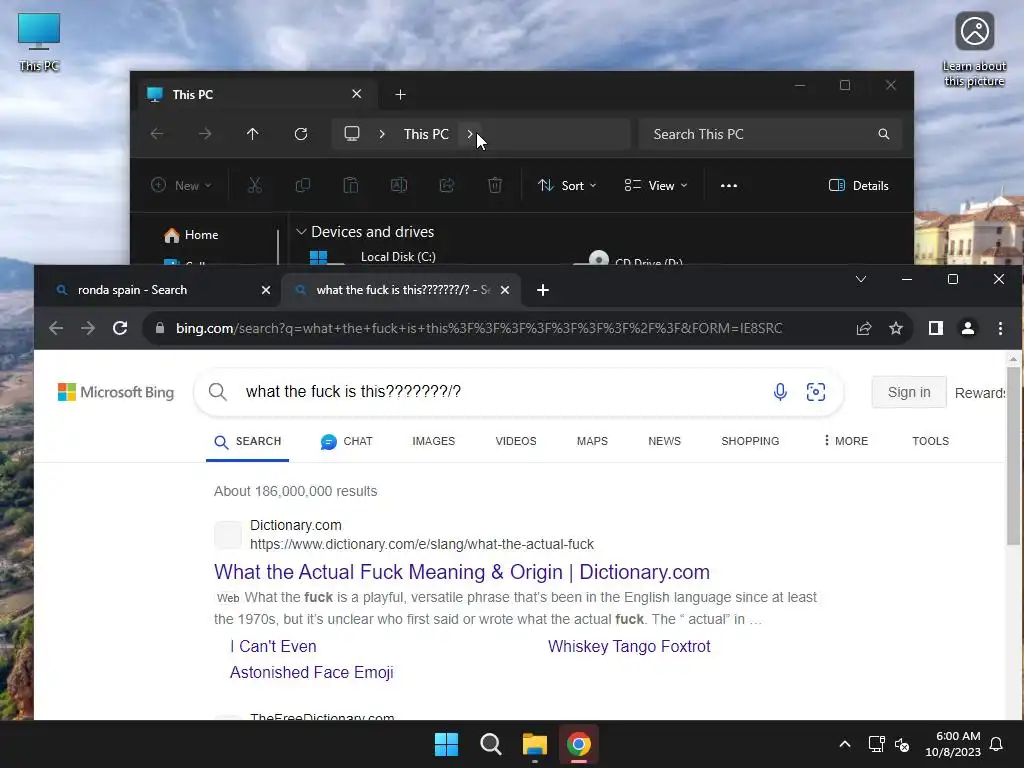Open Bing visual search camera icon
Viewport: 1024px width, 768px height.
[x=816, y=392]
